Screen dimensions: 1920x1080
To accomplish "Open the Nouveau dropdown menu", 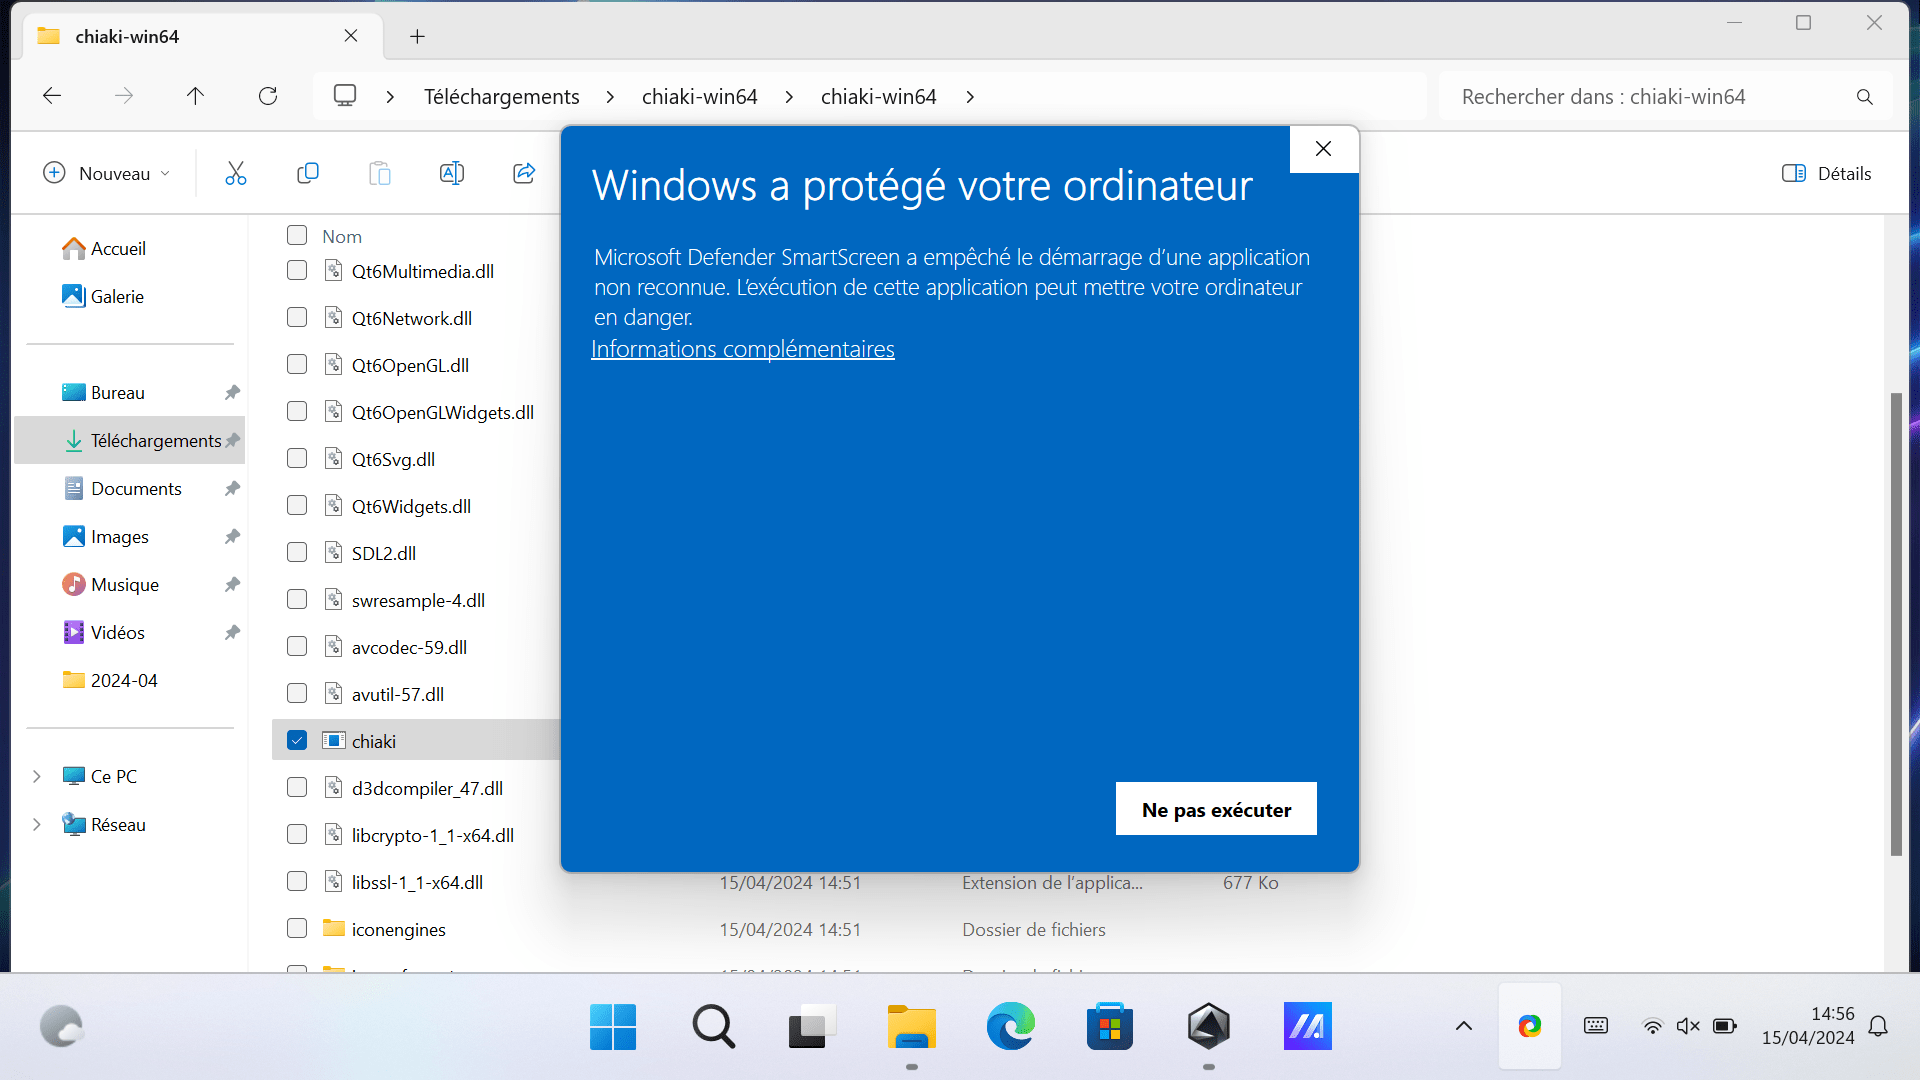I will click(x=107, y=173).
